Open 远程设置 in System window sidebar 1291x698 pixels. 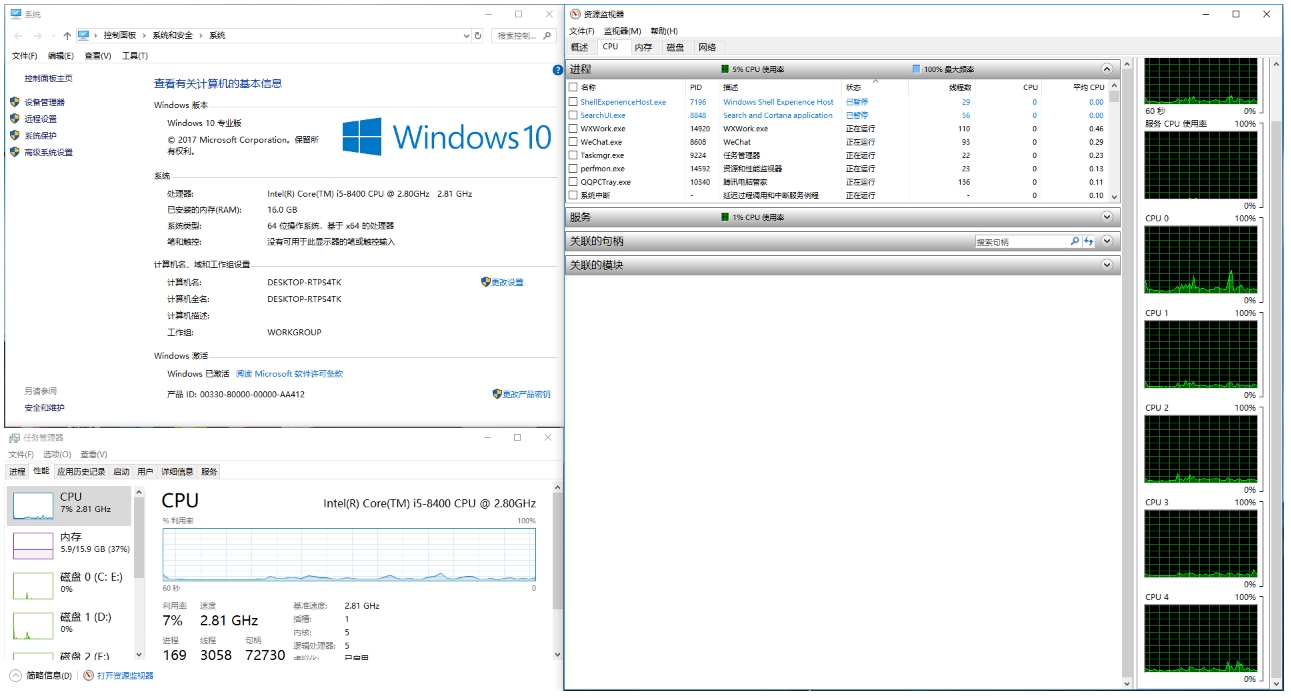pyautogui.click(x=41, y=119)
